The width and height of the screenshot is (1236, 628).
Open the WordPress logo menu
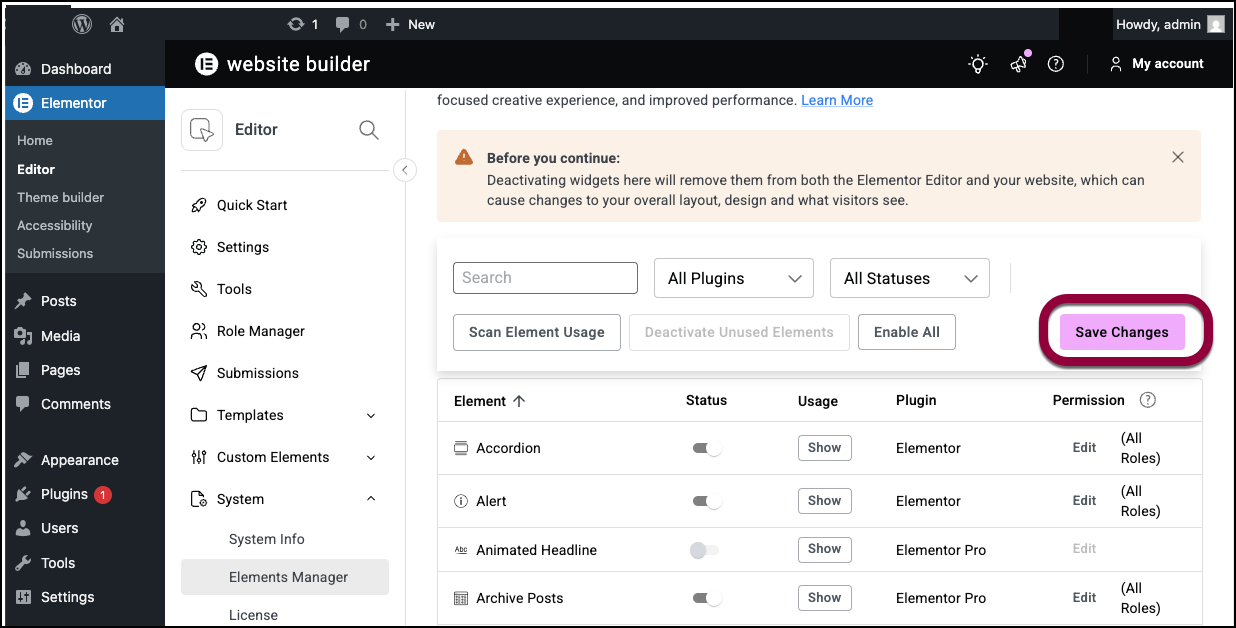(82, 24)
